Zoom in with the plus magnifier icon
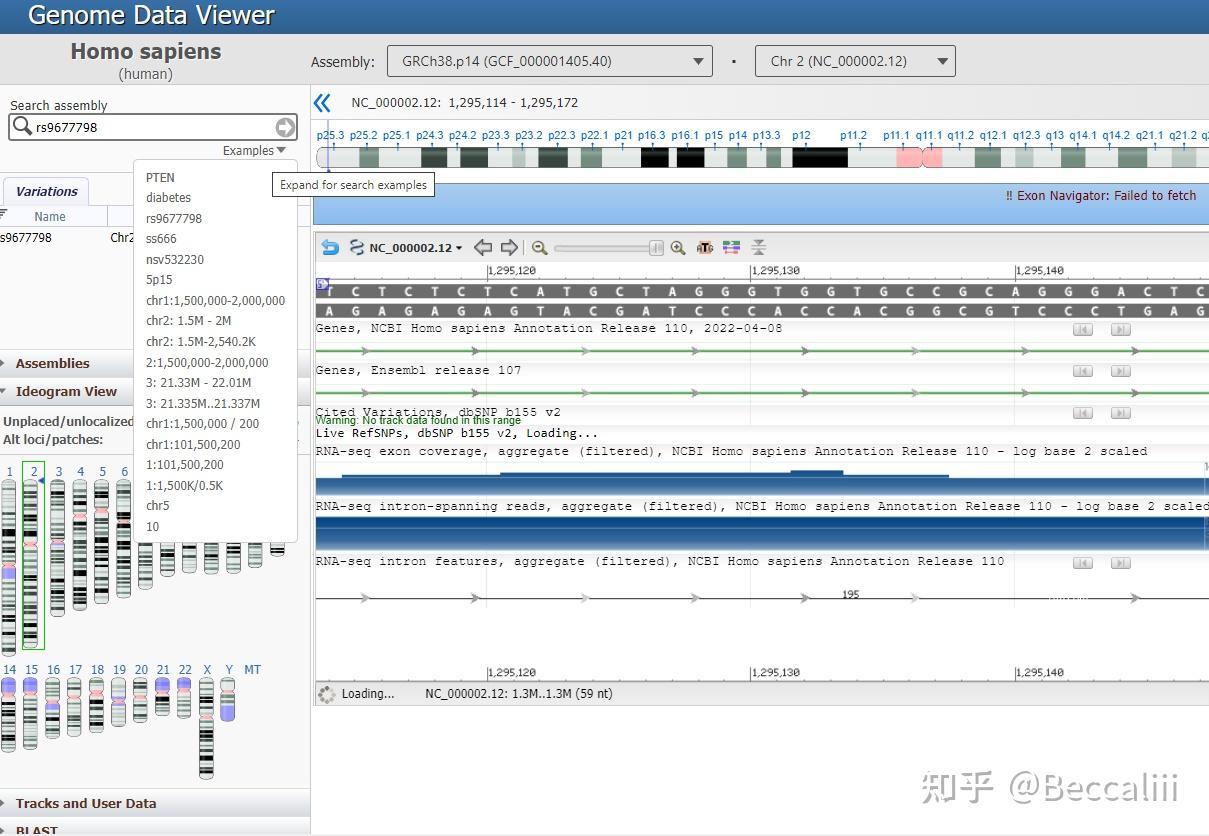Screen dimensions: 1209x836 tap(678, 248)
